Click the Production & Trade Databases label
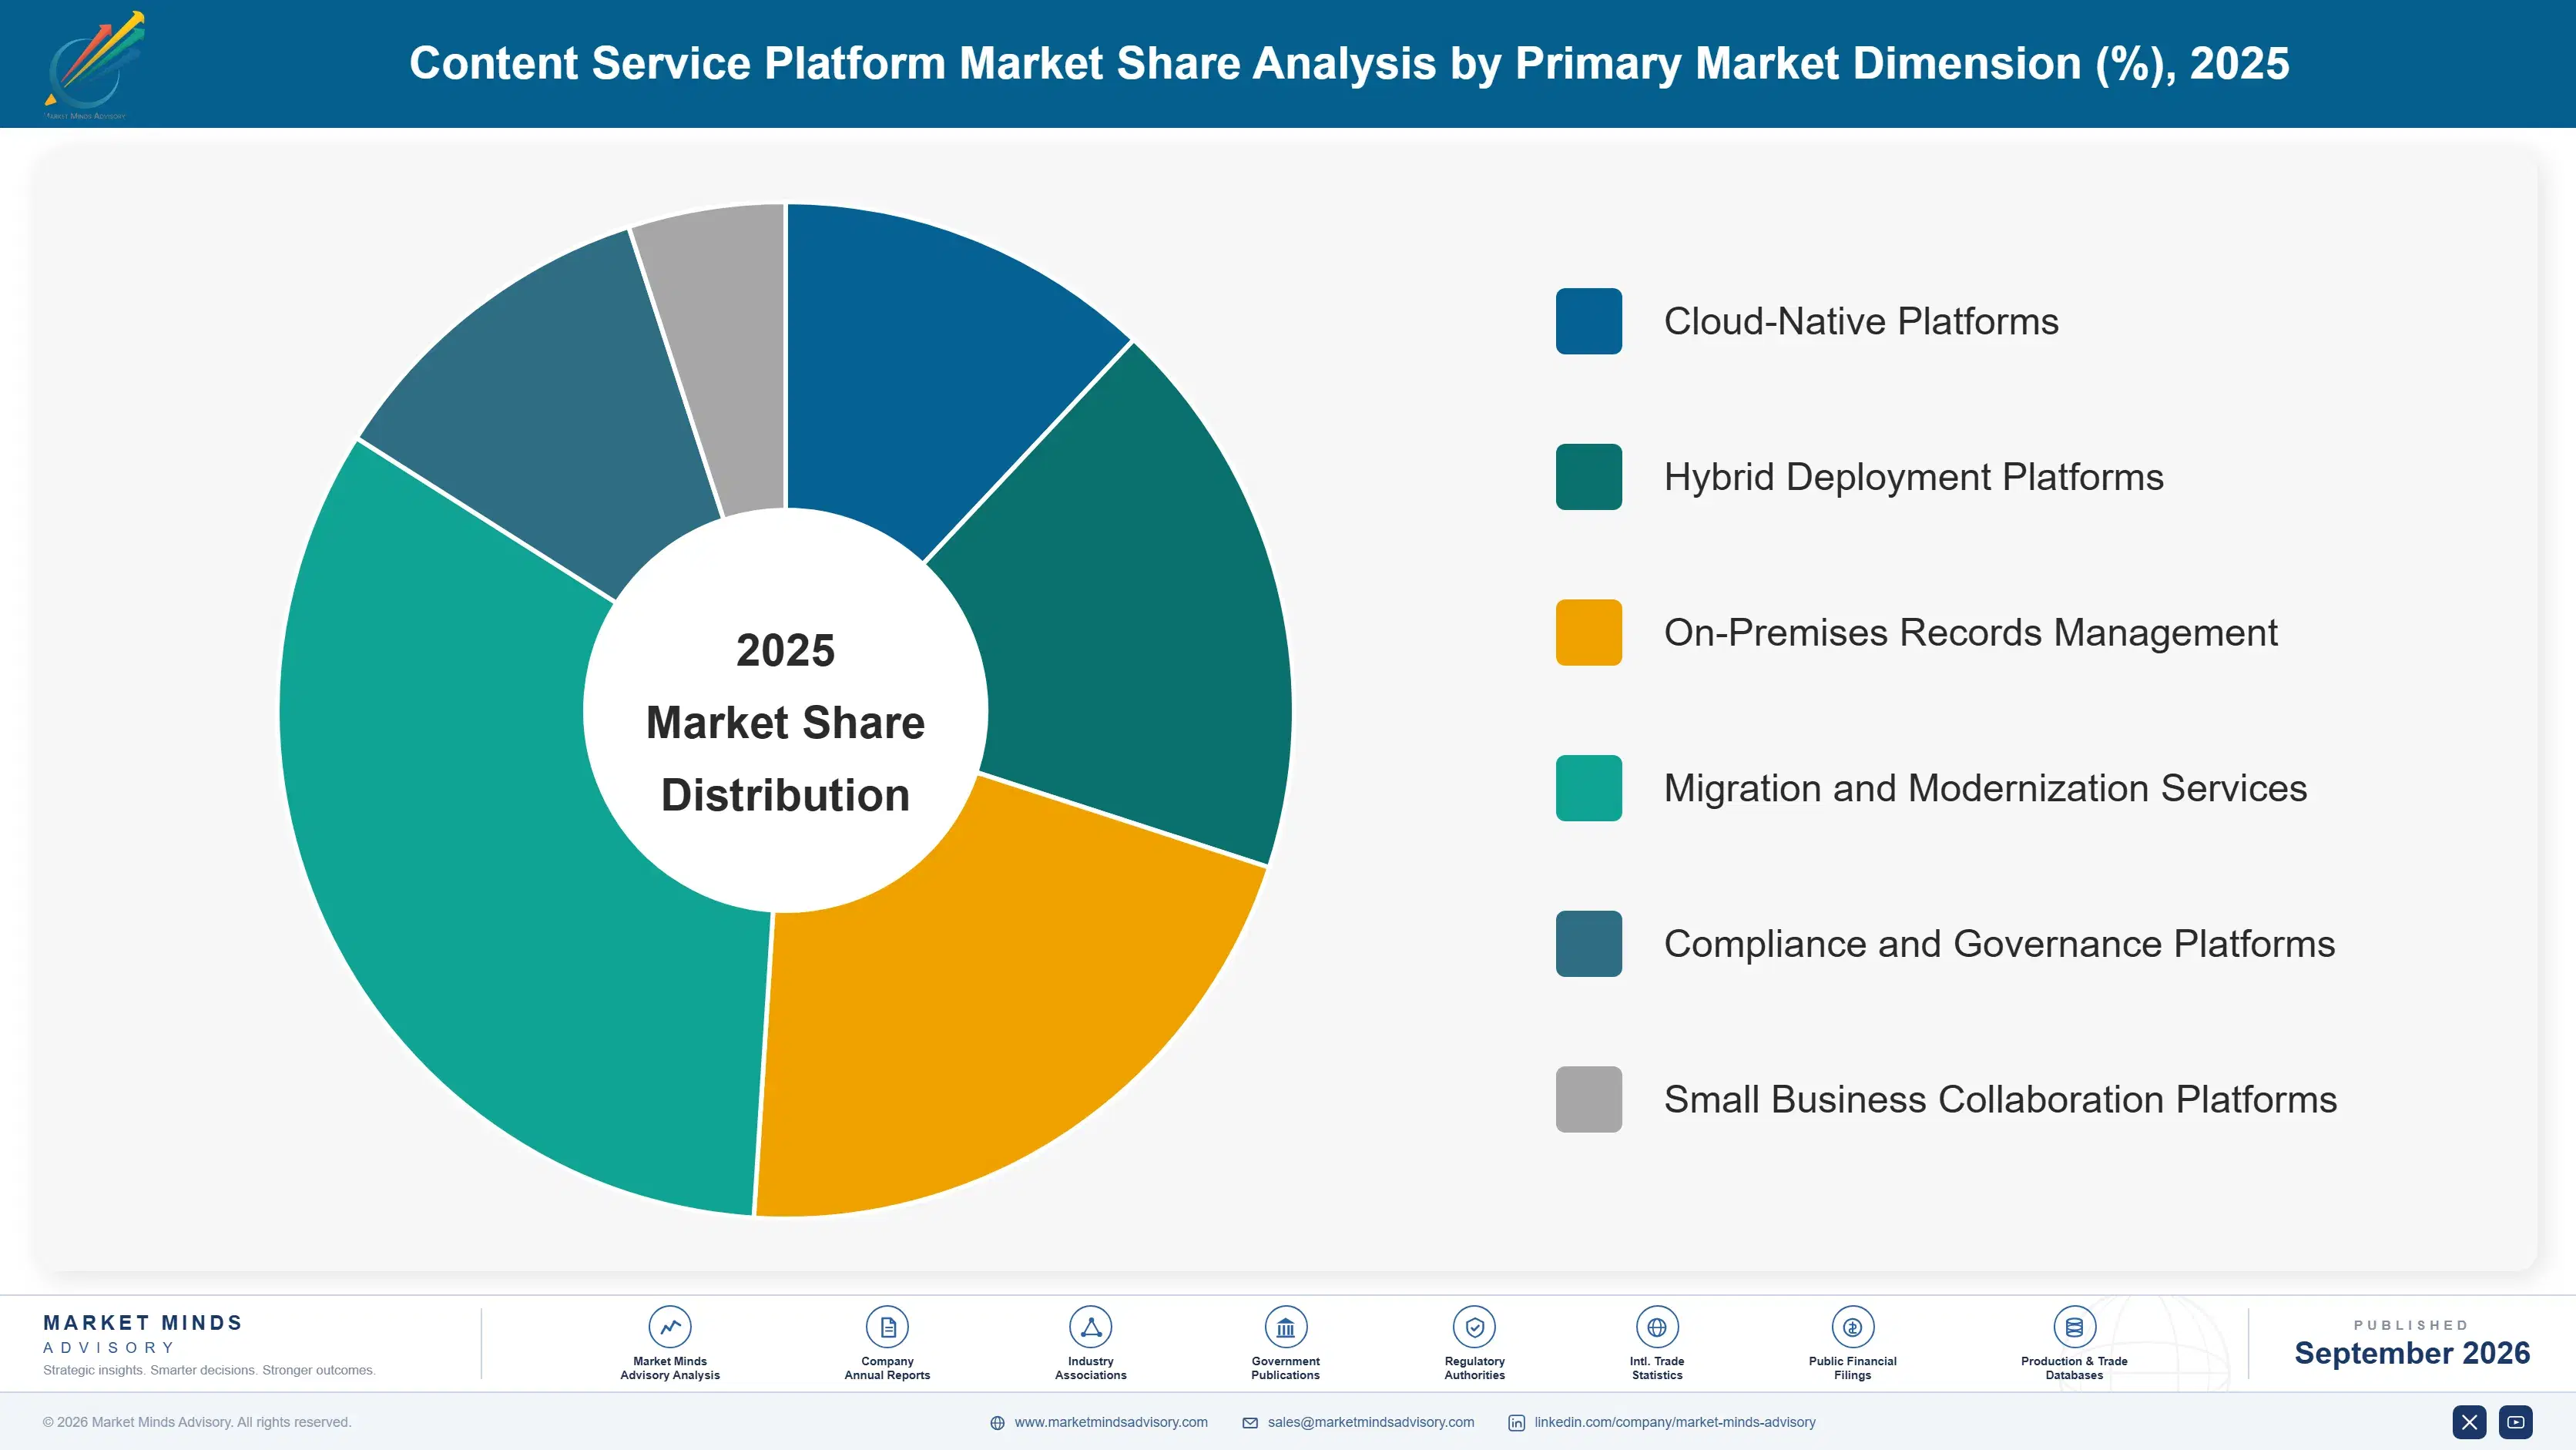 click(x=2074, y=1368)
